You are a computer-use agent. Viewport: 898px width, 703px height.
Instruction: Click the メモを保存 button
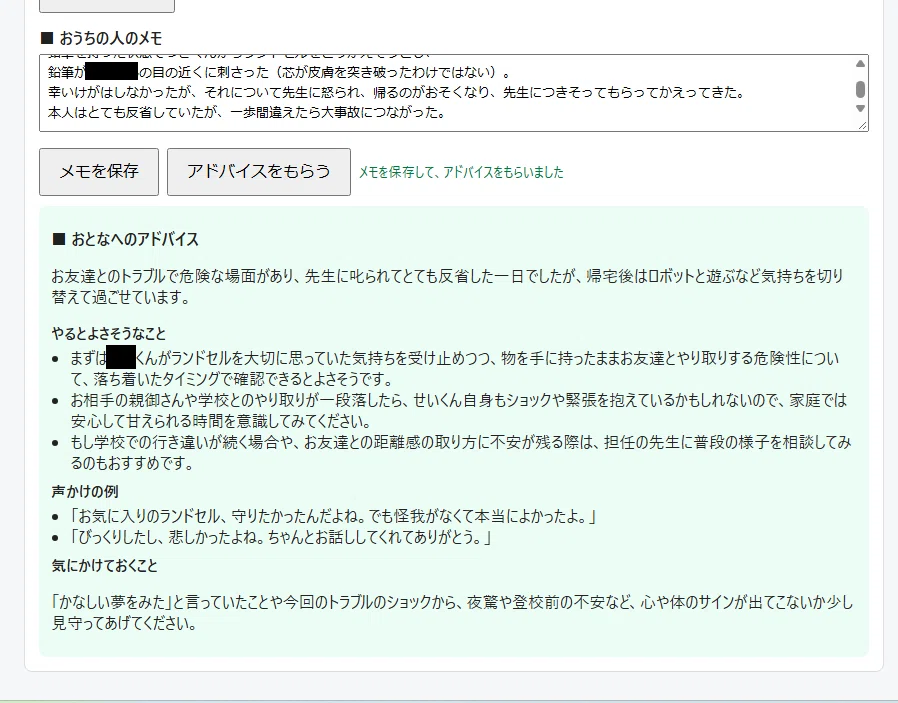point(99,172)
